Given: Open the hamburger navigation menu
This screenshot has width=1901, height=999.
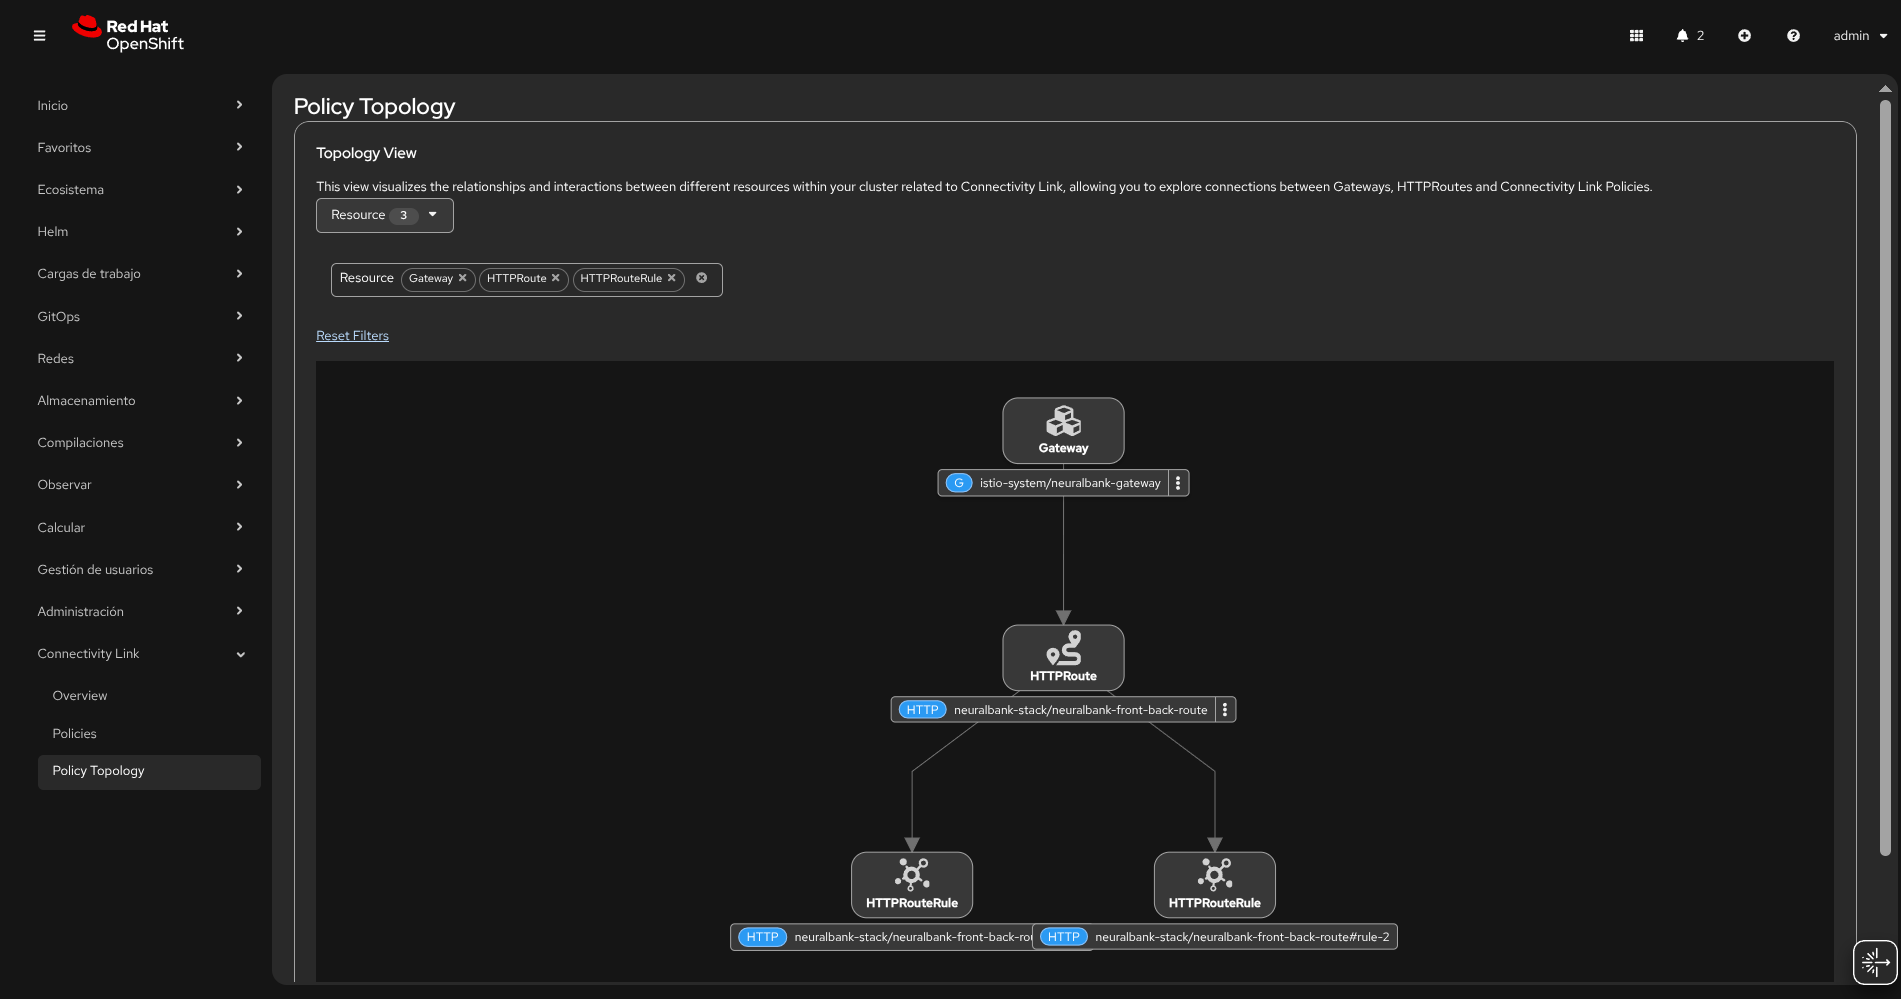Looking at the screenshot, I should (39, 36).
